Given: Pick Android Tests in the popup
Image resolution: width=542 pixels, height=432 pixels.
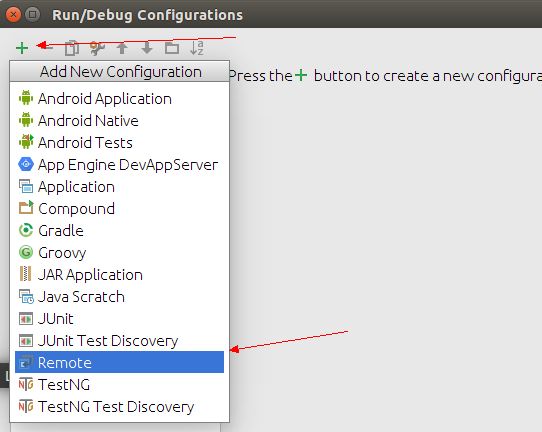Looking at the screenshot, I should 119,142.
